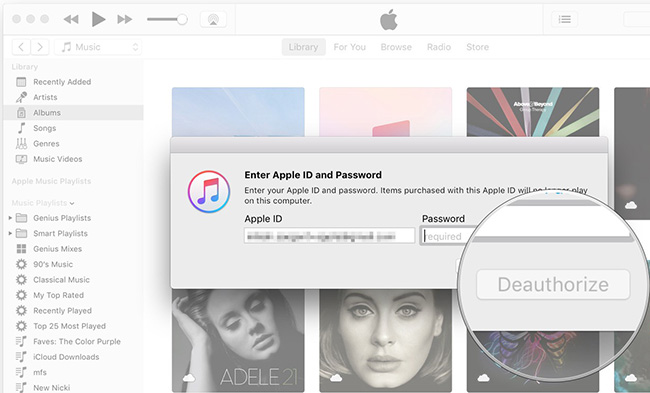
Task: Adjust the volume slider knob
Action: click(x=182, y=19)
